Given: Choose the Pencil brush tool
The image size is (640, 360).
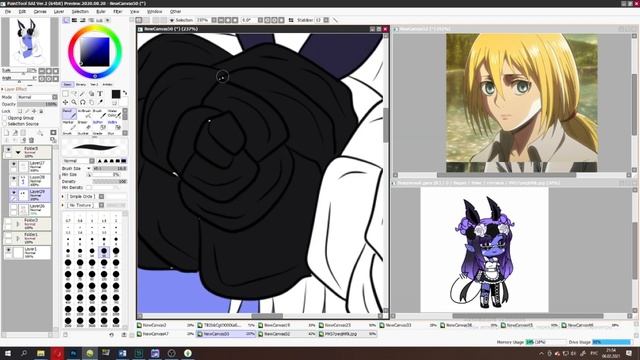Looking at the screenshot, I should pyautogui.click(x=69, y=113).
